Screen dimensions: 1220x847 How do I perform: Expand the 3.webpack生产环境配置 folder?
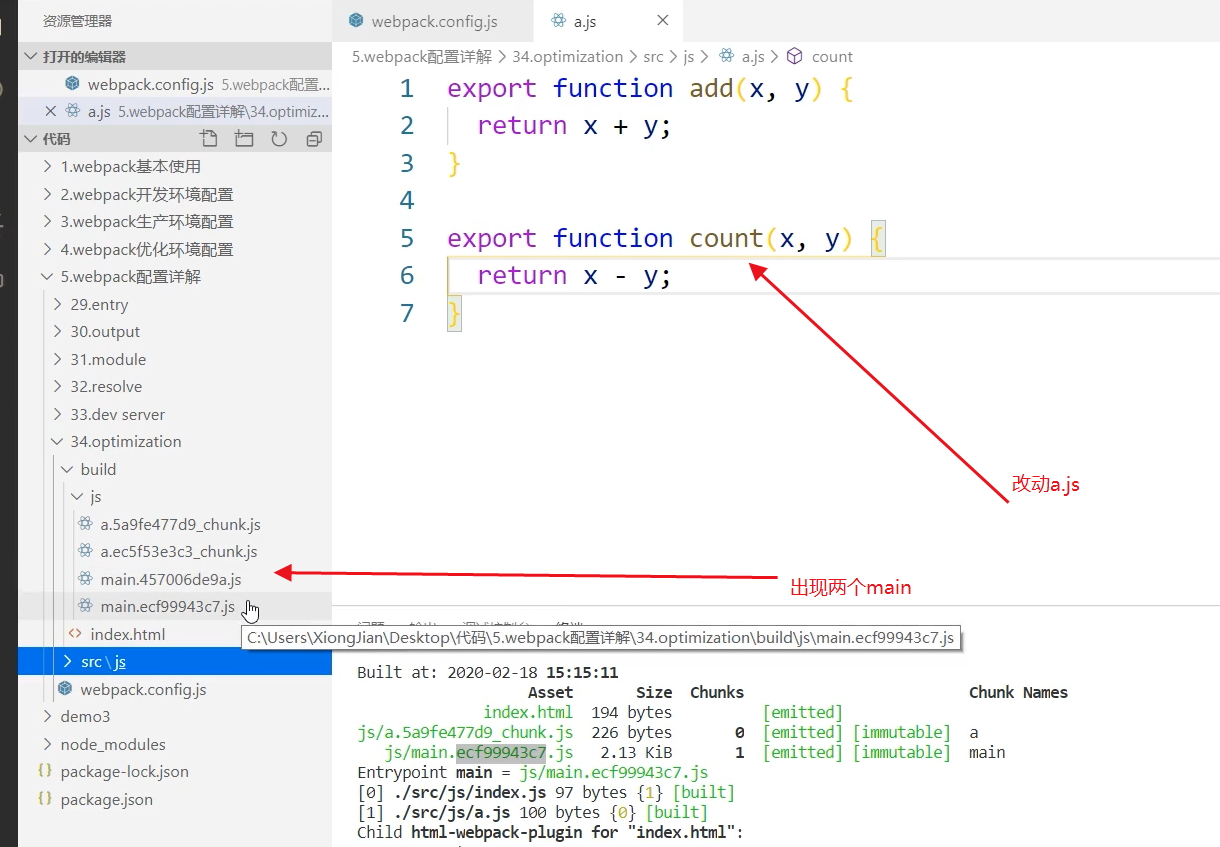tap(175, 221)
